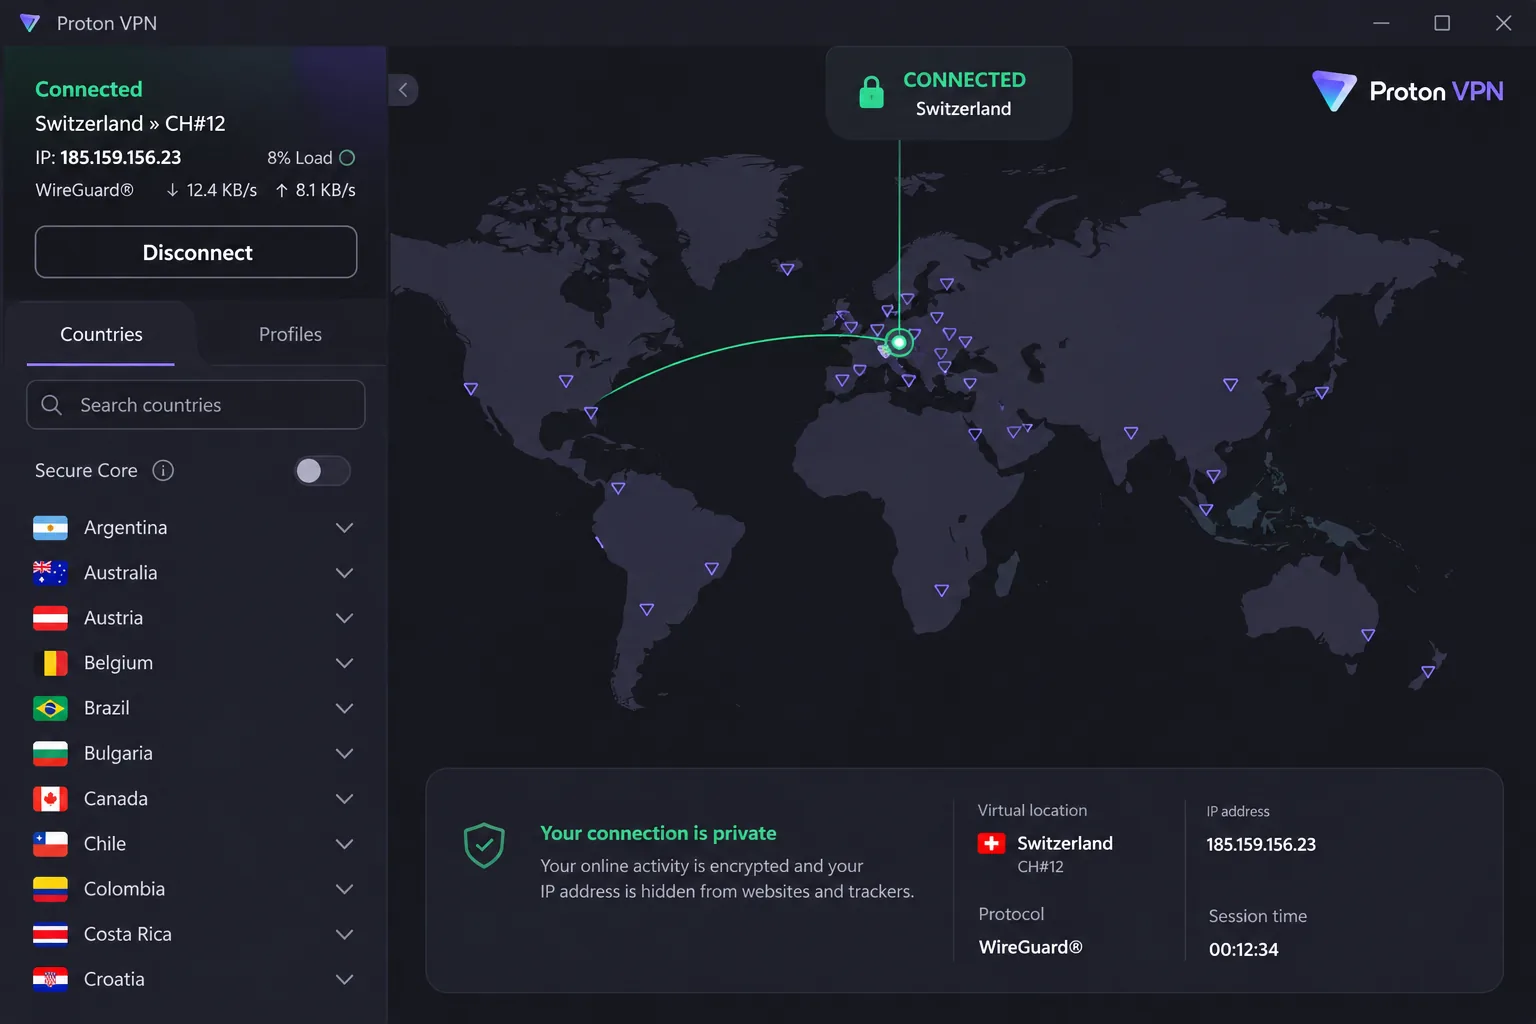Collapse the sidebar with the arrow button
Screen dimensions: 1536x1024
(x=403, y=90)
